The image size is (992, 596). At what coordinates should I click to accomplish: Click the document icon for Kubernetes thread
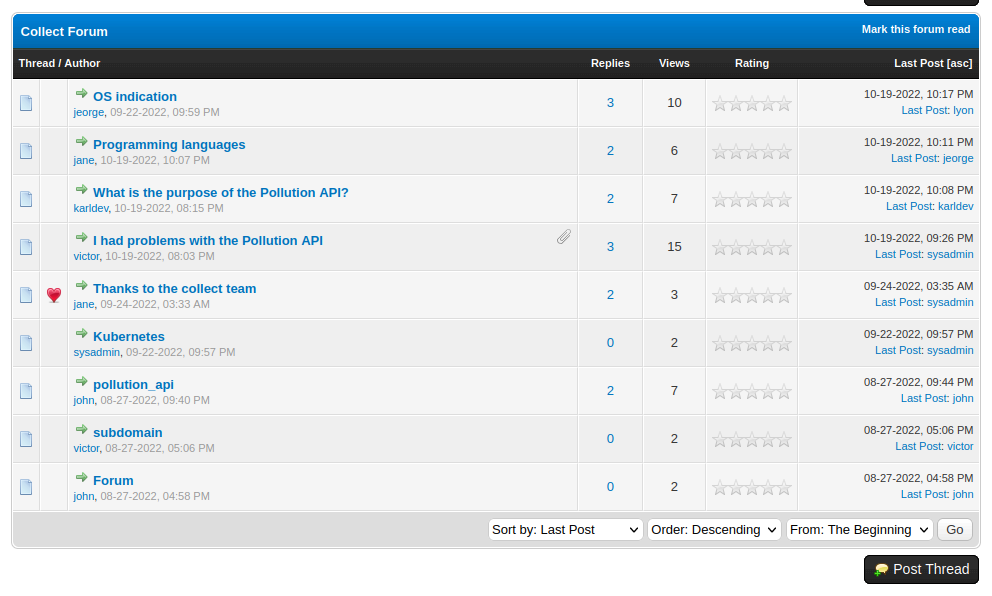(26, 343)
